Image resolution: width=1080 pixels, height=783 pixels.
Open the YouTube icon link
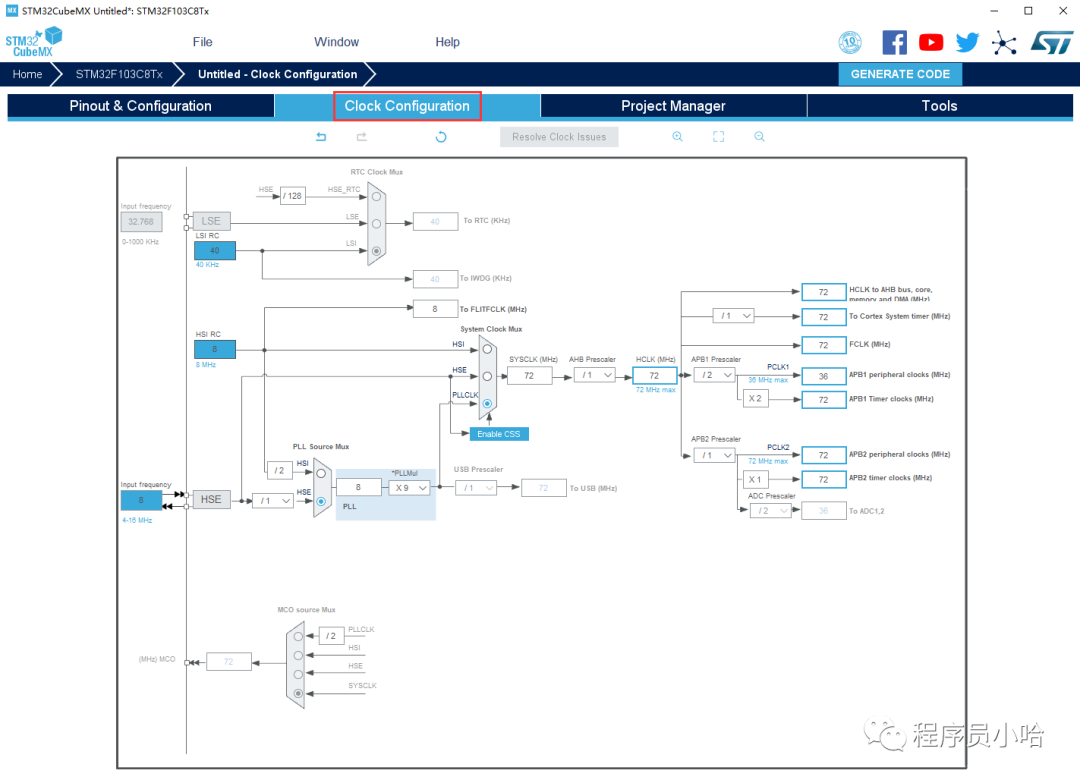(x=931, y=42)
